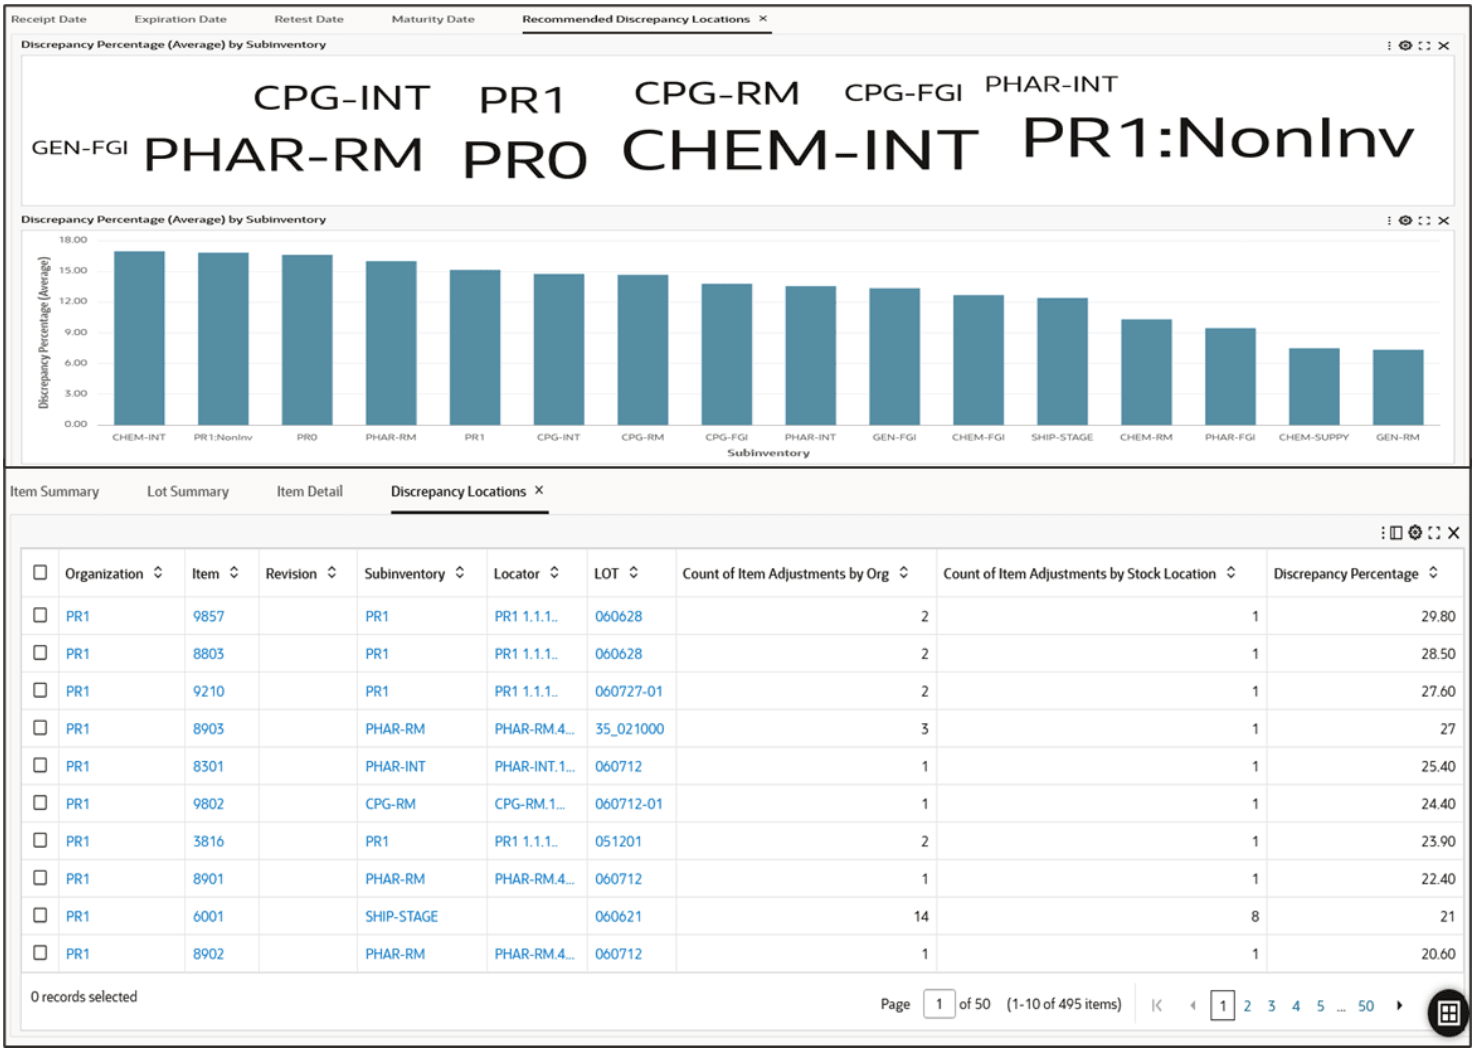Click the eye icon on tag cloud panel
This screenshot has width=1474, height=1050.
[x=1405, y=46]
